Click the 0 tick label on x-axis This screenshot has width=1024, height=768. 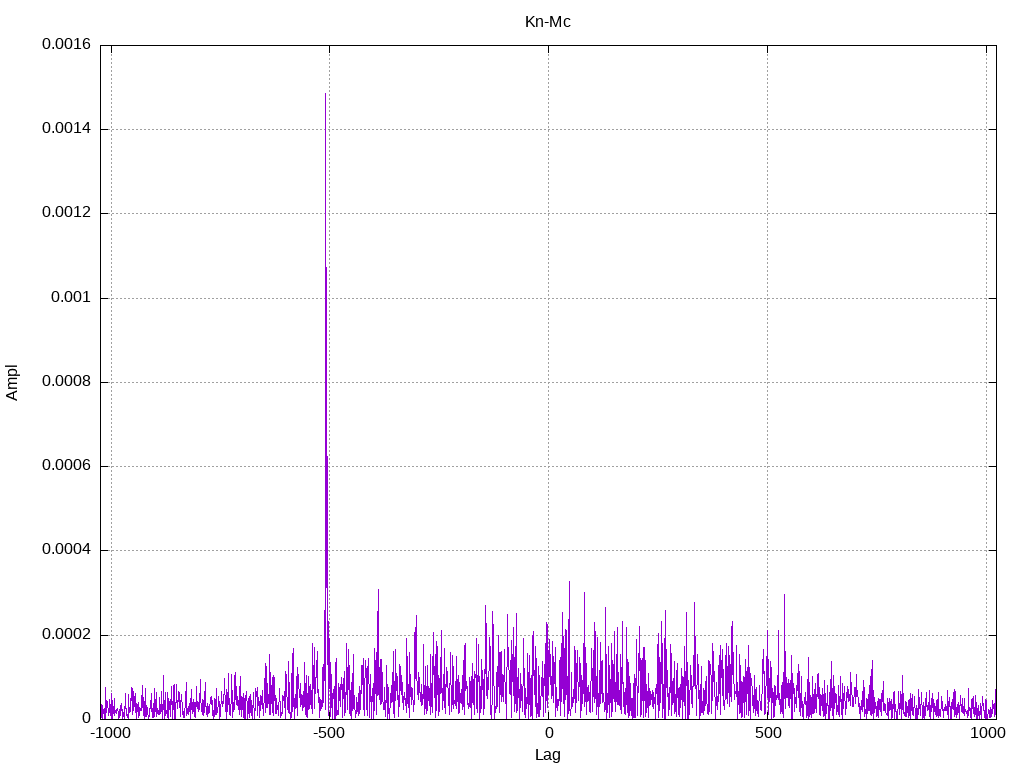[x=548, y=733]
